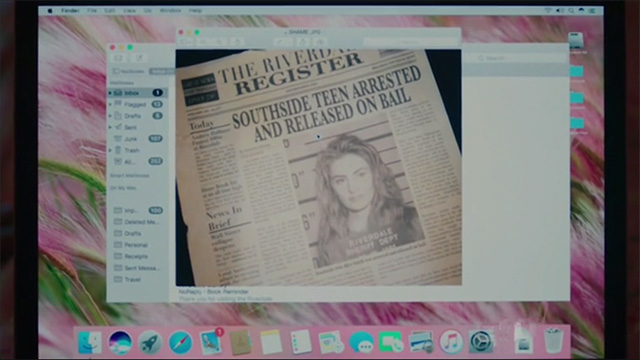
Task: Select Sent mailbox in sidebar
Action: pyautogui.click(x=138, y=127)
